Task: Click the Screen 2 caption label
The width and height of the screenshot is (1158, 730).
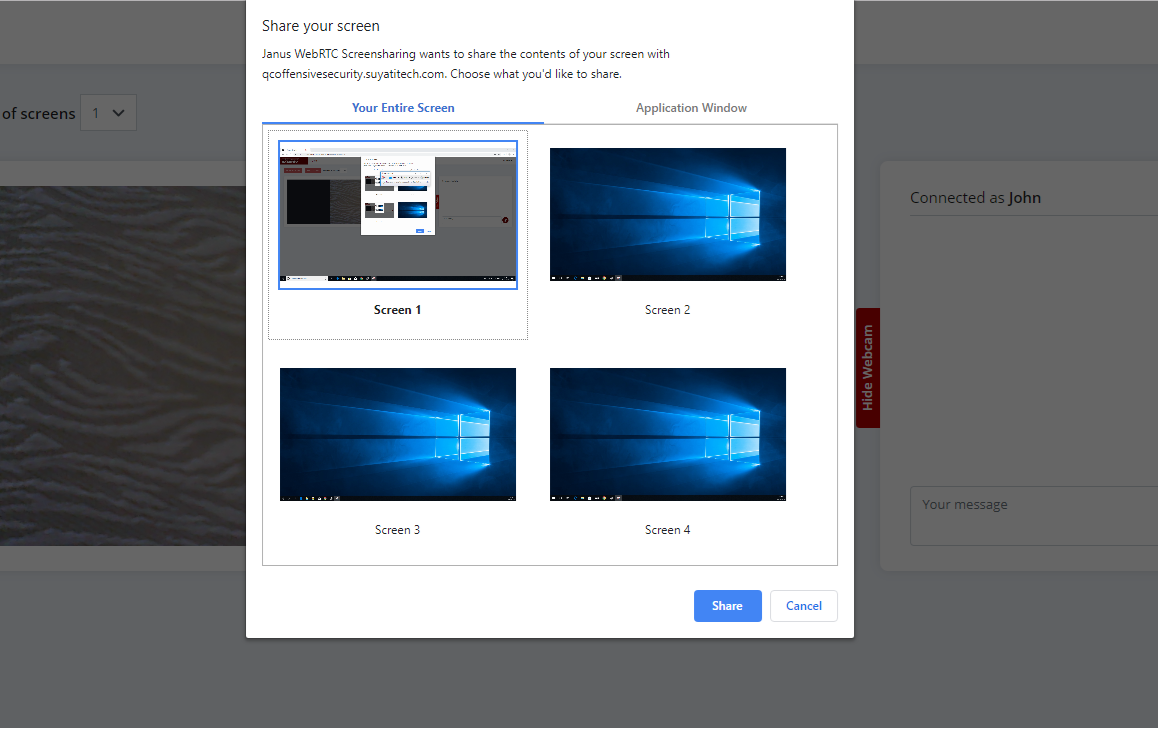Action: (667, 309)
